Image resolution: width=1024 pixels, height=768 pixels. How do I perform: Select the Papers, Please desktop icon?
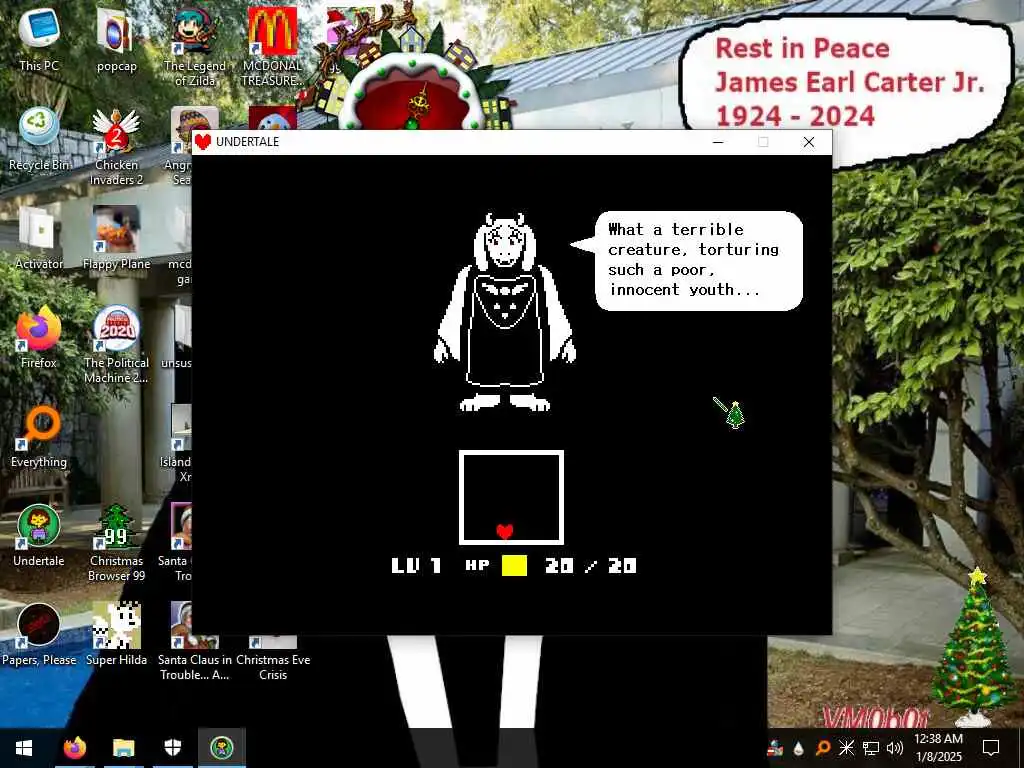(39, 634)
